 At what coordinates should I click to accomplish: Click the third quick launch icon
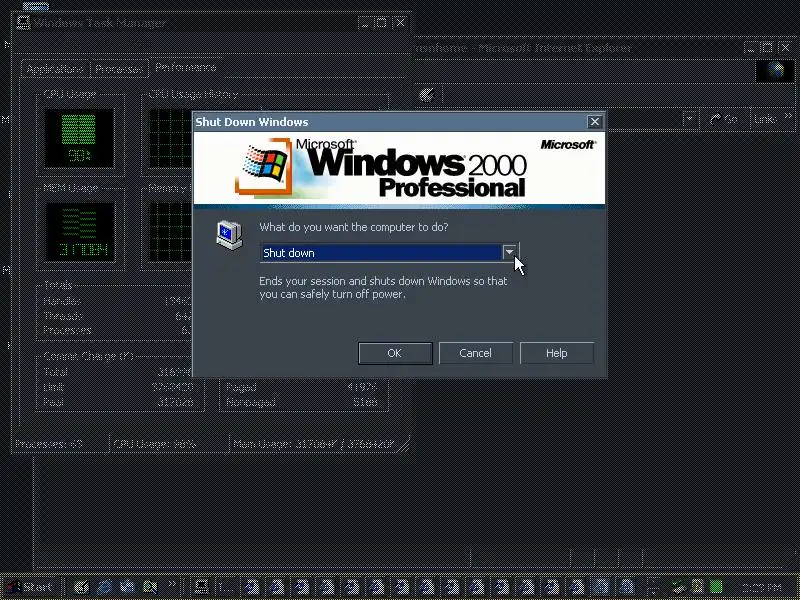click(x=127, y=587)
